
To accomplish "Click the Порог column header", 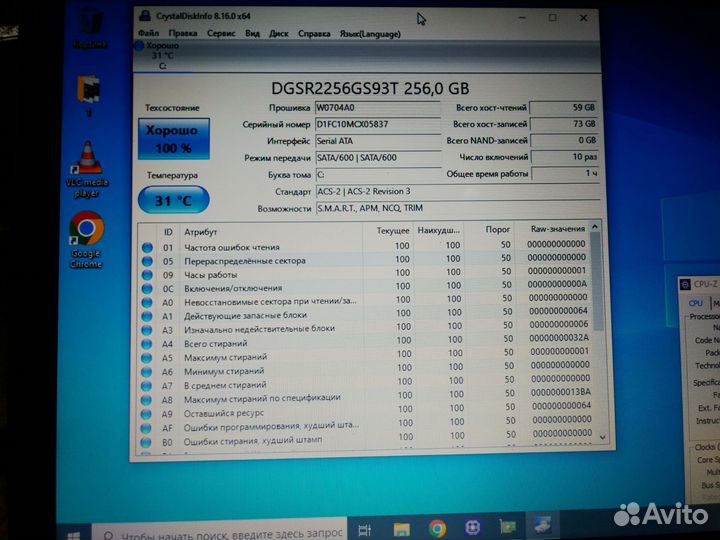I will [x=497, y=229].
